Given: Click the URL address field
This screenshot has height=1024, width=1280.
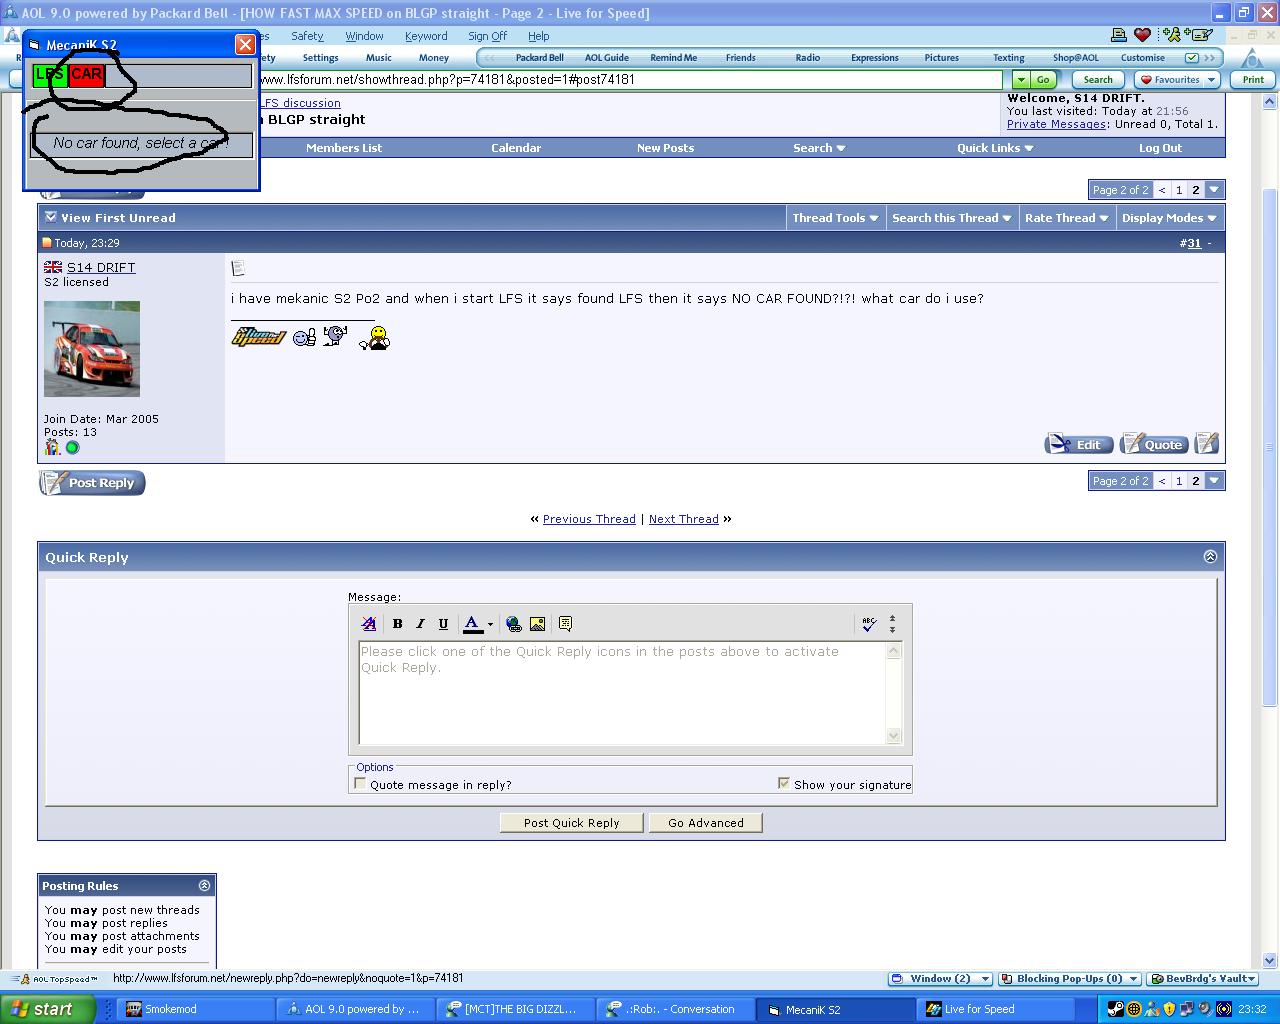Looking at the screenshot, I should [x=630, y=80].
